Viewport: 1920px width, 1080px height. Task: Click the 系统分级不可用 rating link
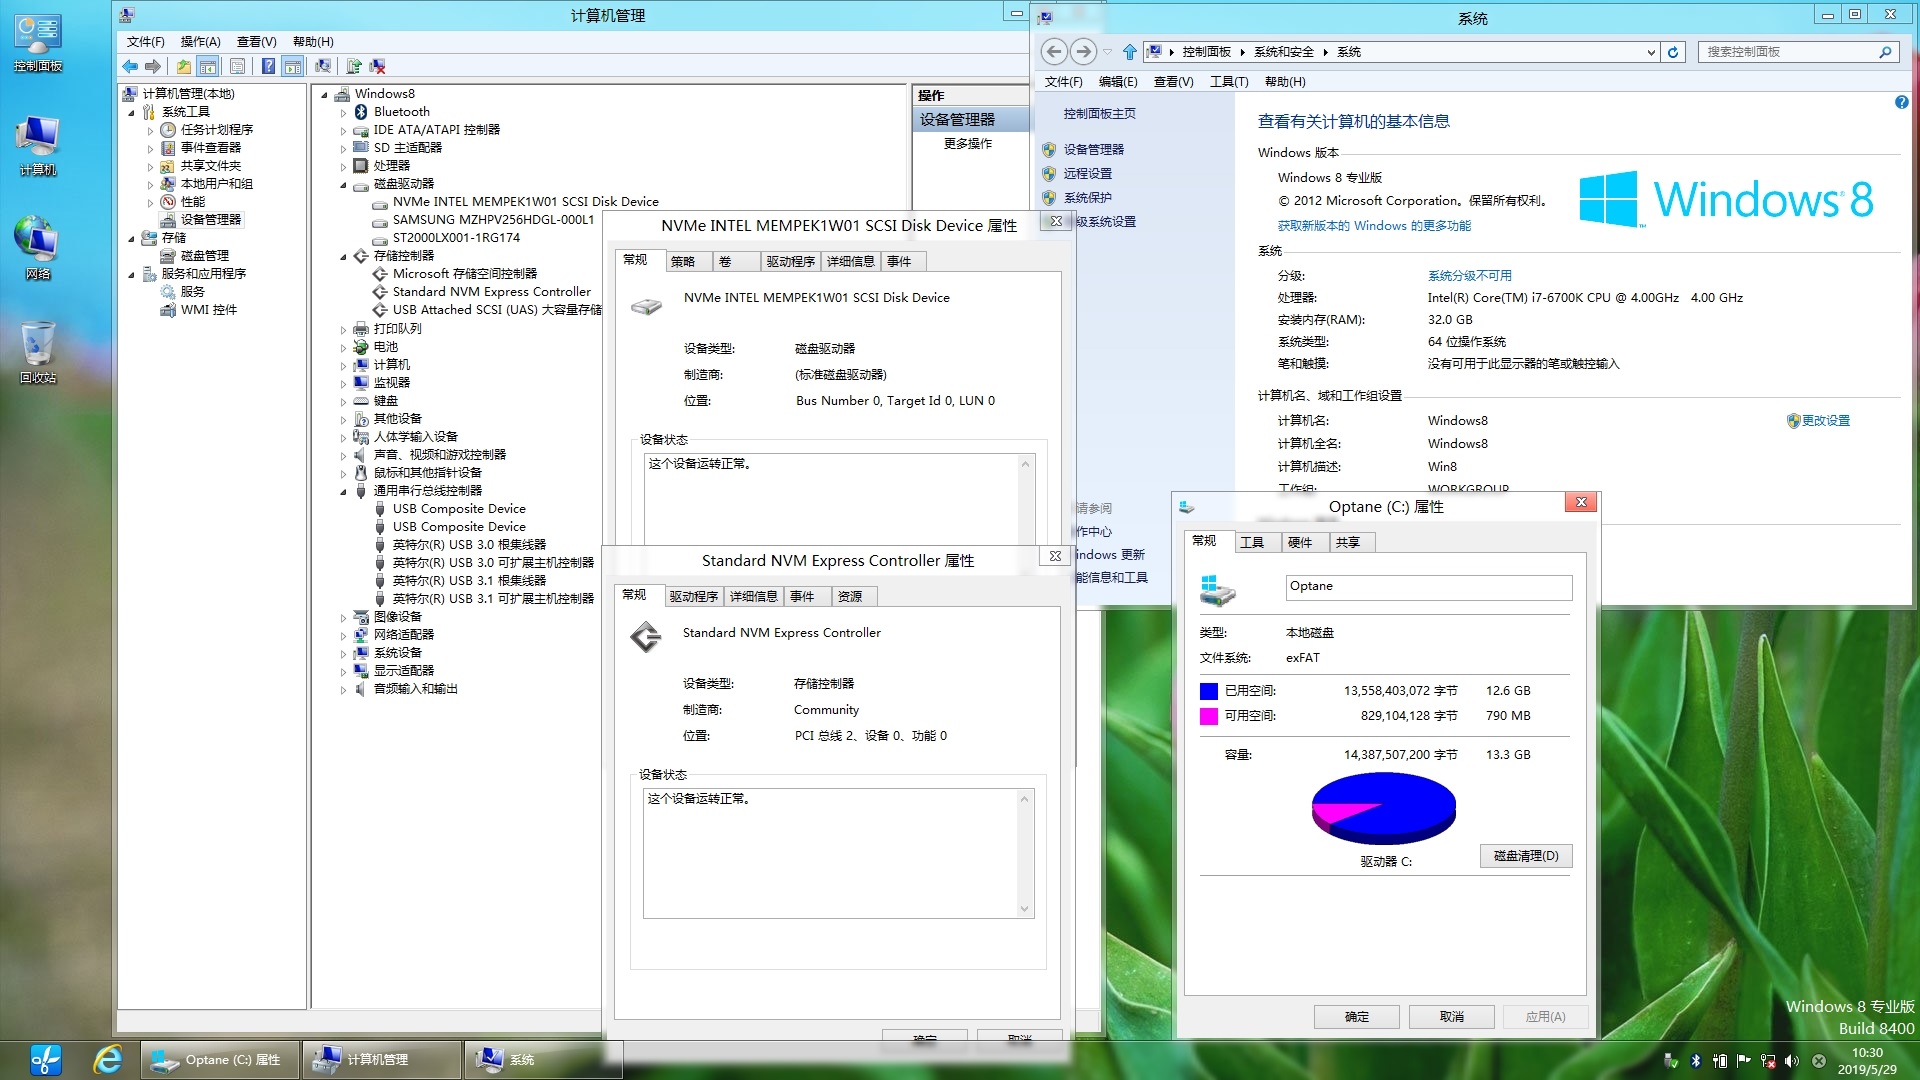1470,276
